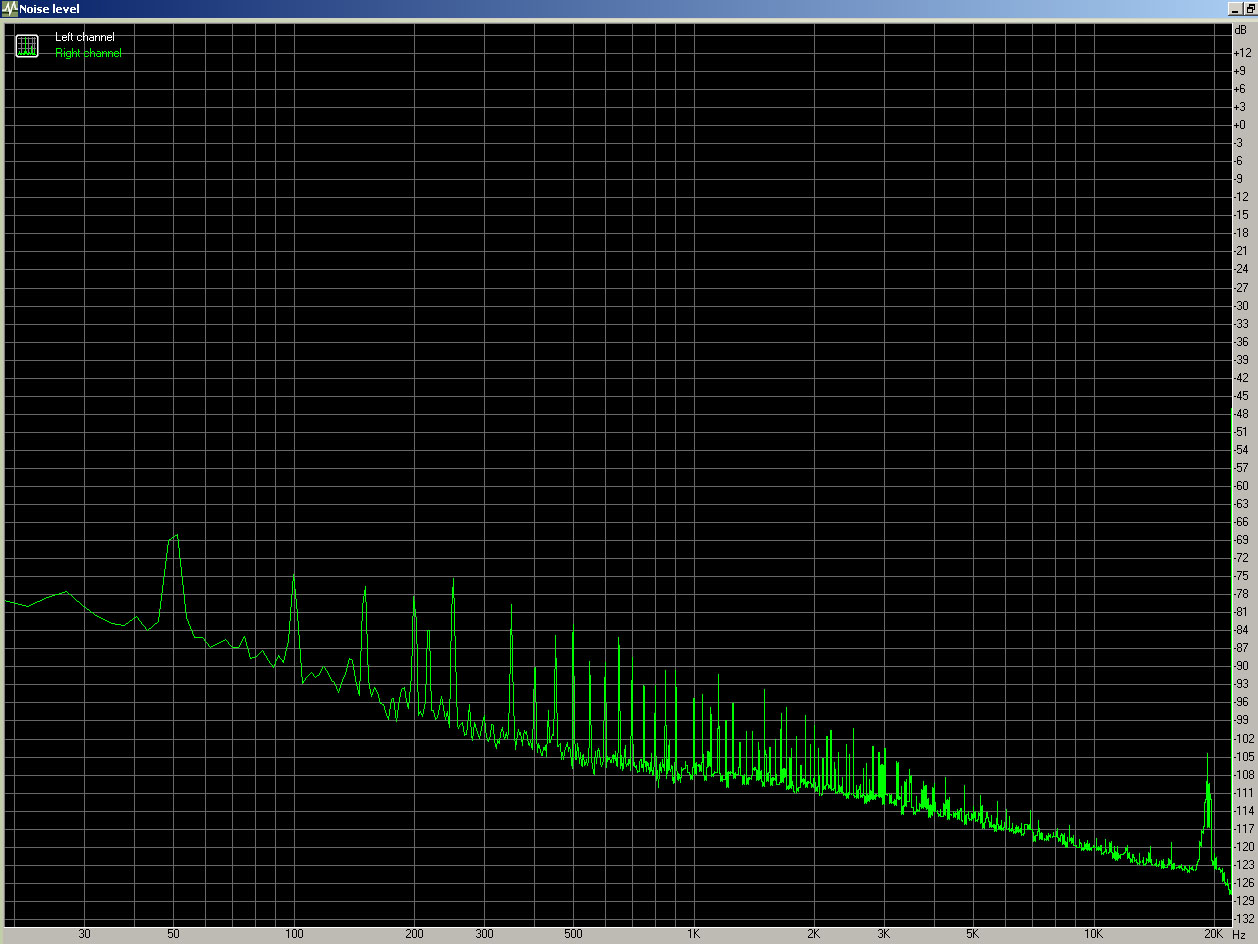Click the -120 dB axis label

pyautogui.click(x=1242, y=846)
